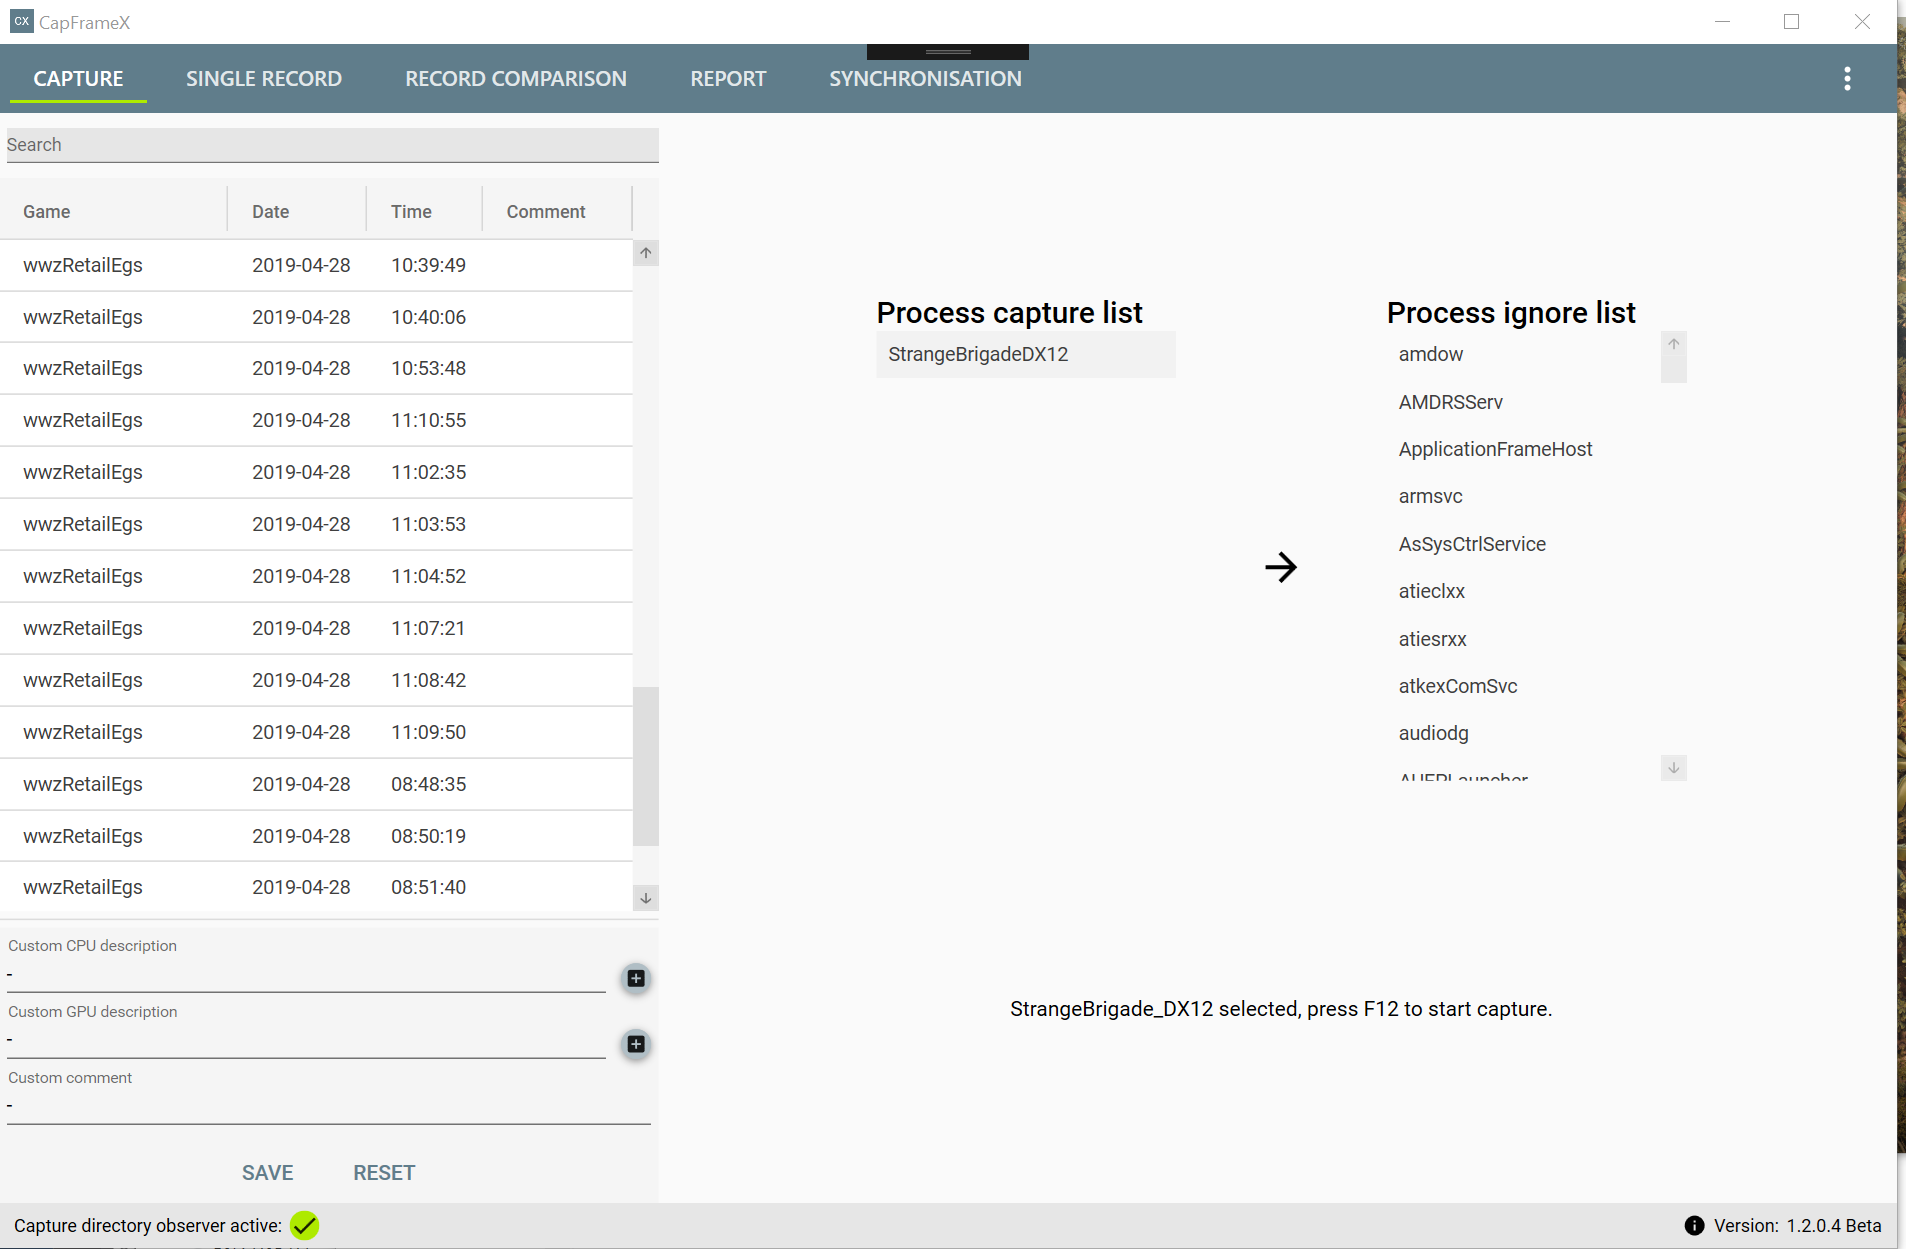Select the record at 11:03:53
The width and height of the screenshot is (1906, 1249).
pos(316,524)
